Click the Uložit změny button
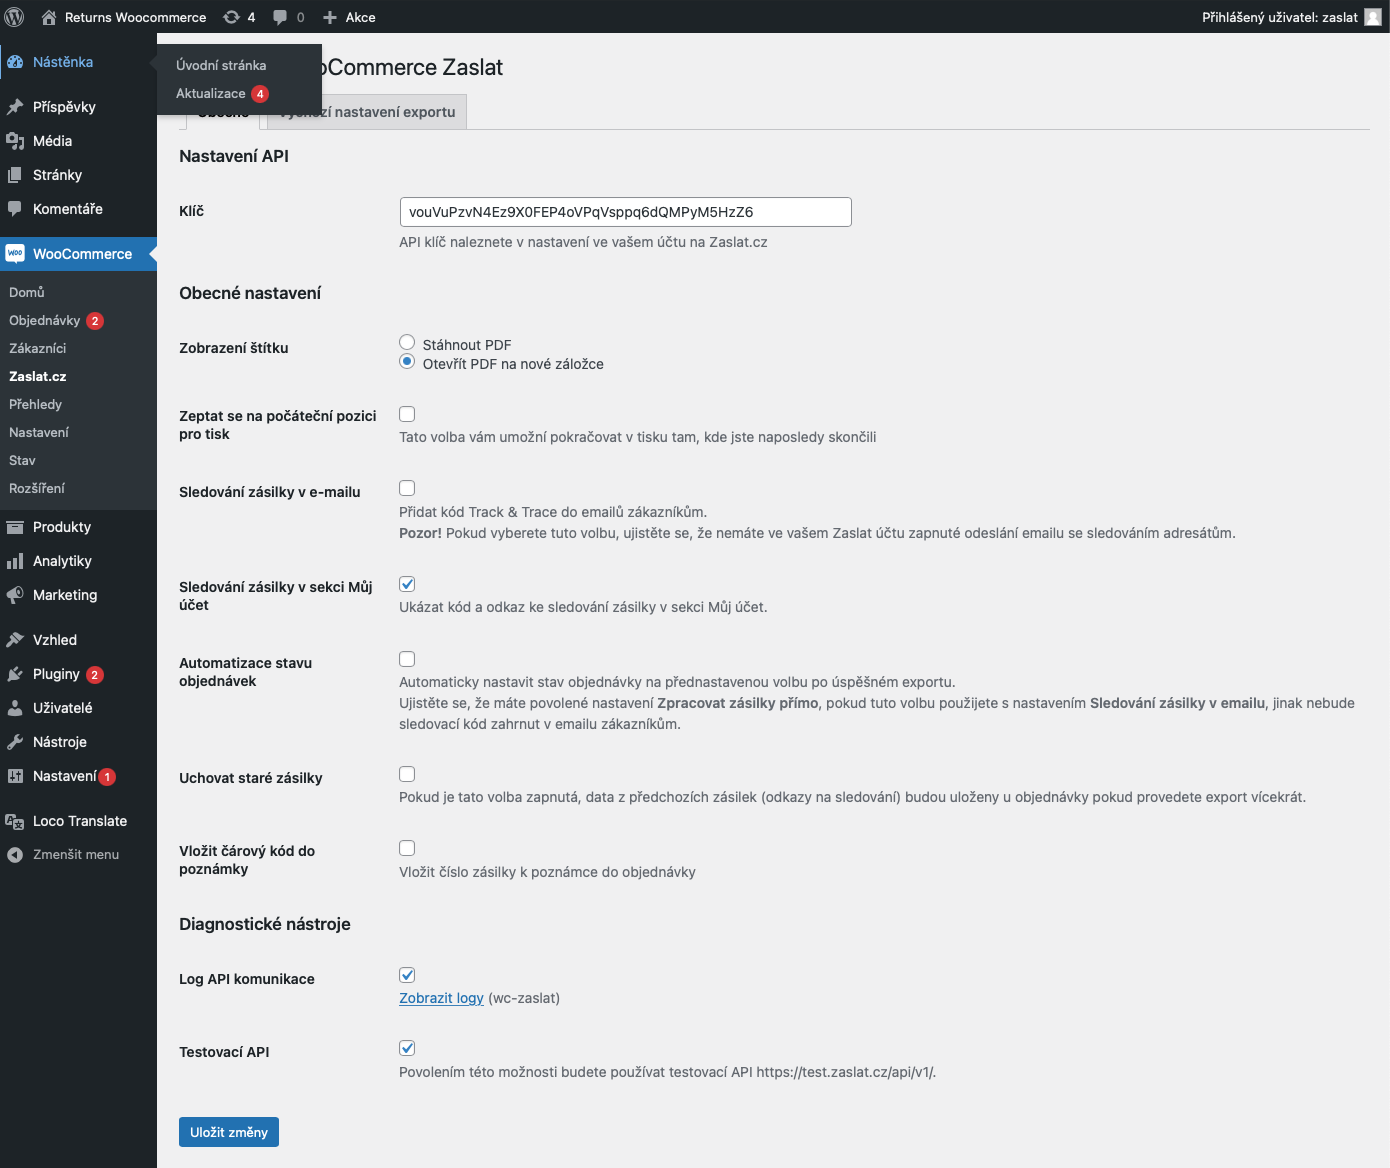This screenshot has height=1168, width=1390. (x=229, y=1132)
